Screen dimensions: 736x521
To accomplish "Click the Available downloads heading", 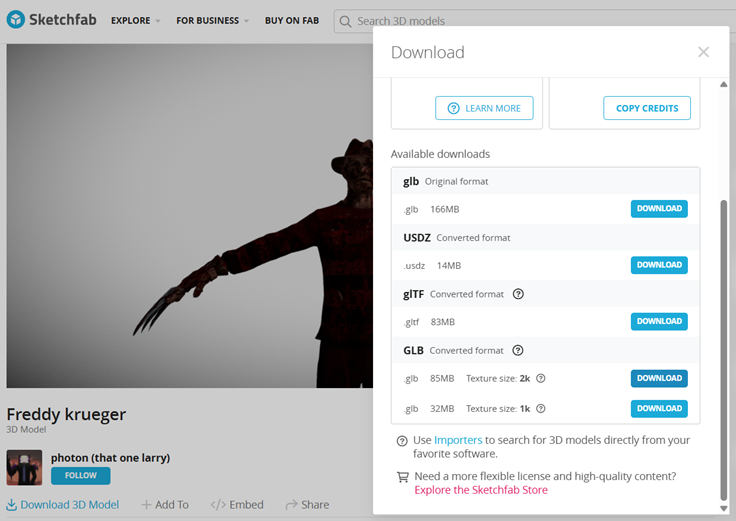I will point(440,154).
